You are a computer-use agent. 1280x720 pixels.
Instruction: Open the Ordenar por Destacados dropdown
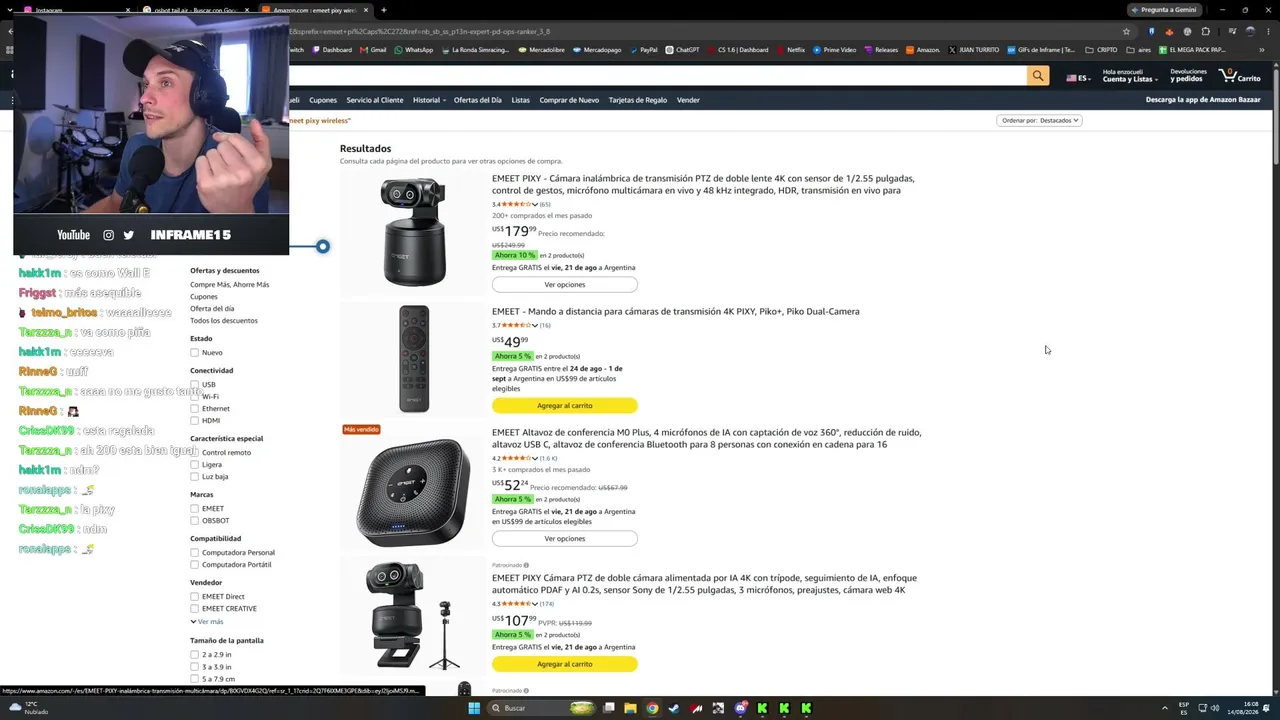tap(1039, 120)
